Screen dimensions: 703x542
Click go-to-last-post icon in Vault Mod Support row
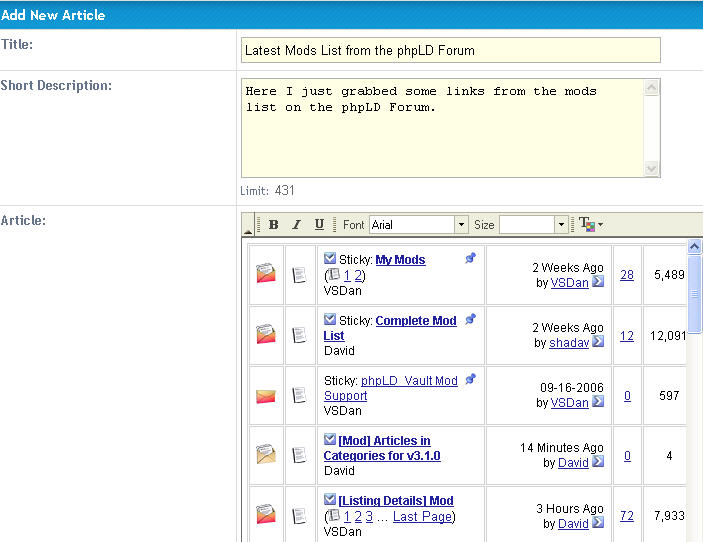click(598, 402)
